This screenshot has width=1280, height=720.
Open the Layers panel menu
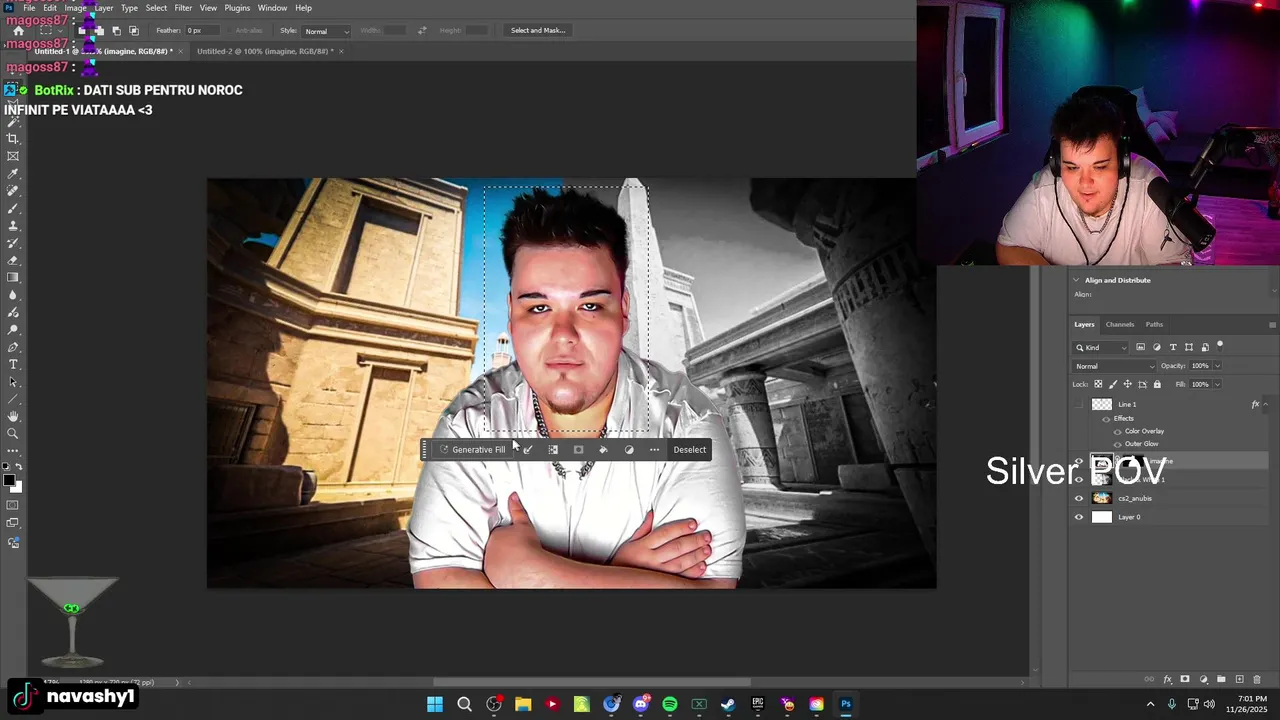(1272, 325)
